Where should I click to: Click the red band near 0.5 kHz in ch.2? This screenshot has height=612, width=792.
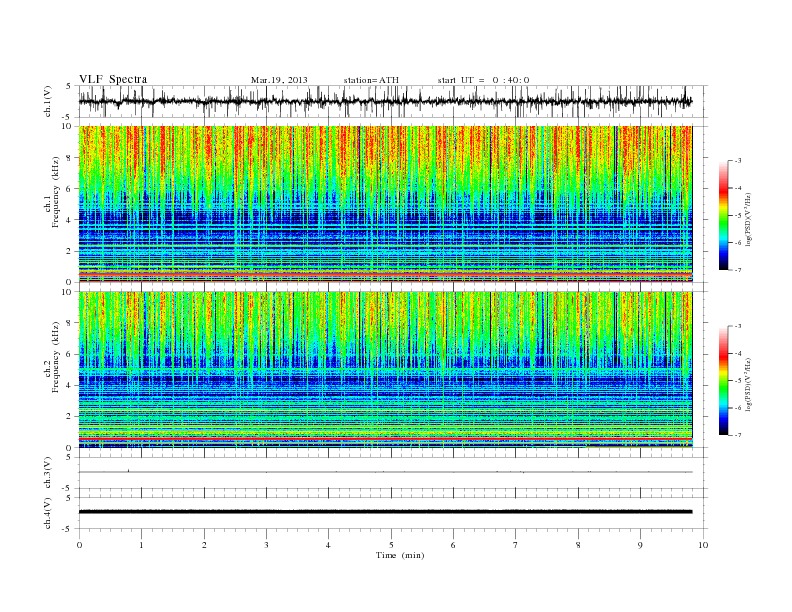(x=385, y=440)
